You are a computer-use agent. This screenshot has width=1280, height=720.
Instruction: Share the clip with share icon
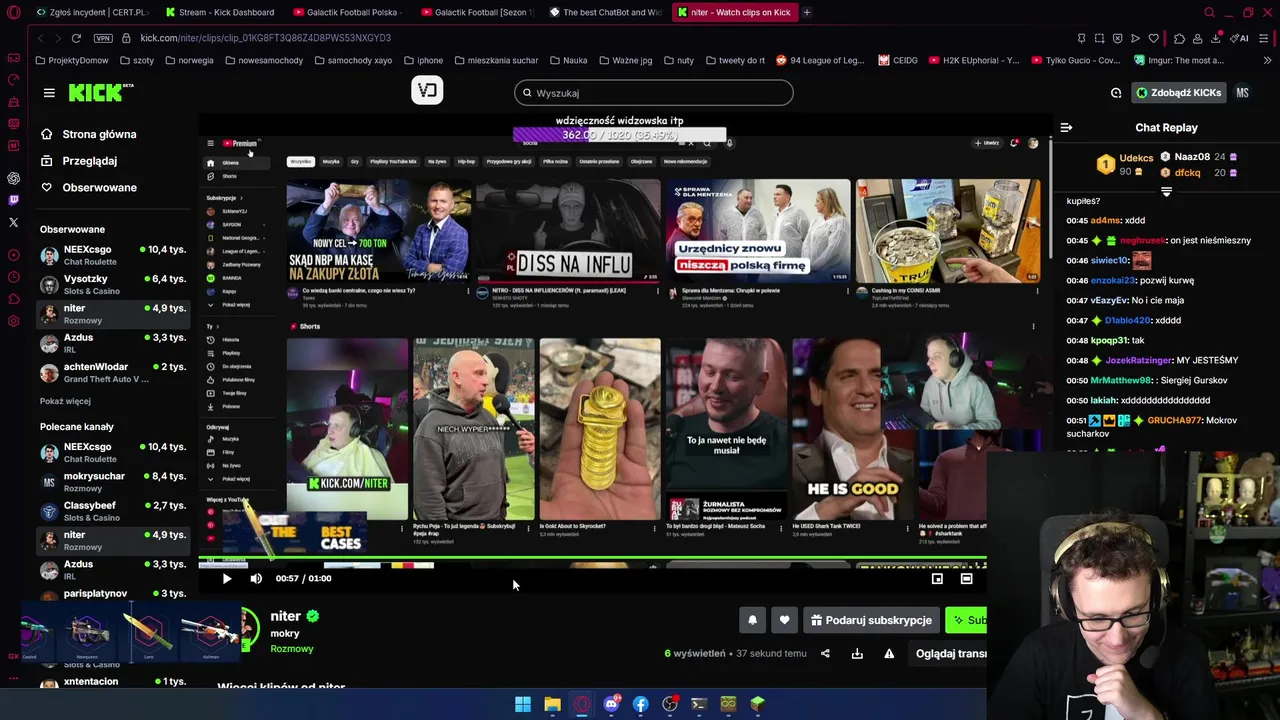tap(825, 654)
